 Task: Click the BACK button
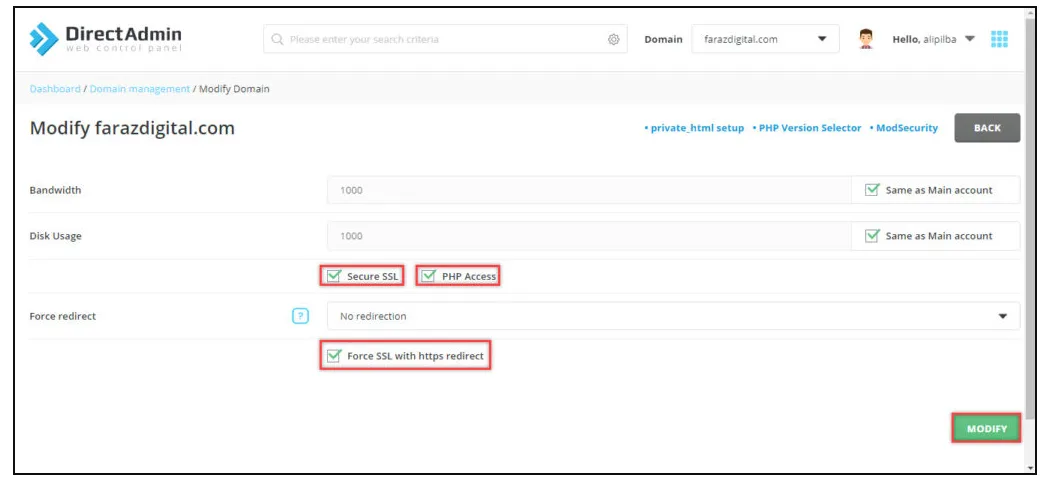(987, 128)
